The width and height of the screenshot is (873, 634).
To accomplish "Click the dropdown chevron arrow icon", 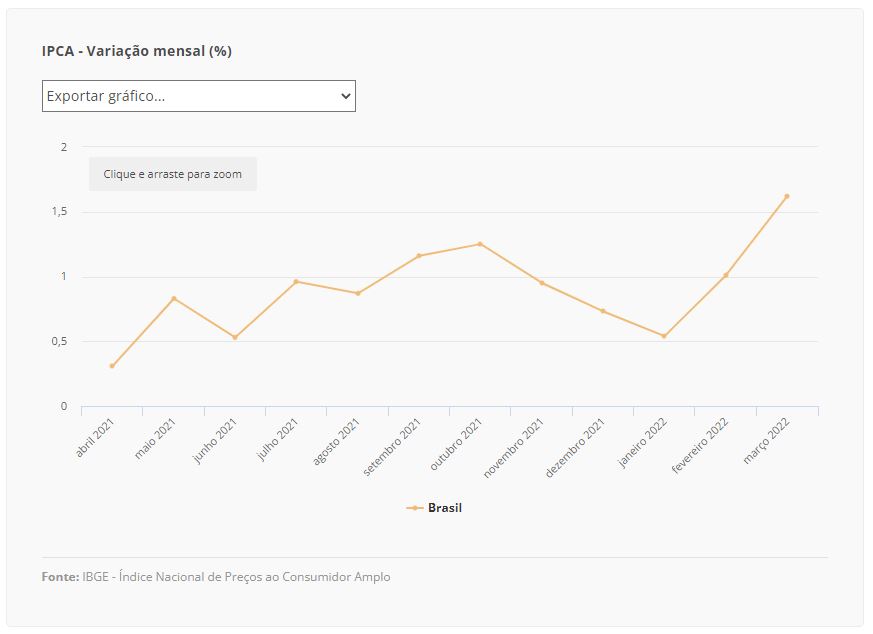I will point(346,96).
